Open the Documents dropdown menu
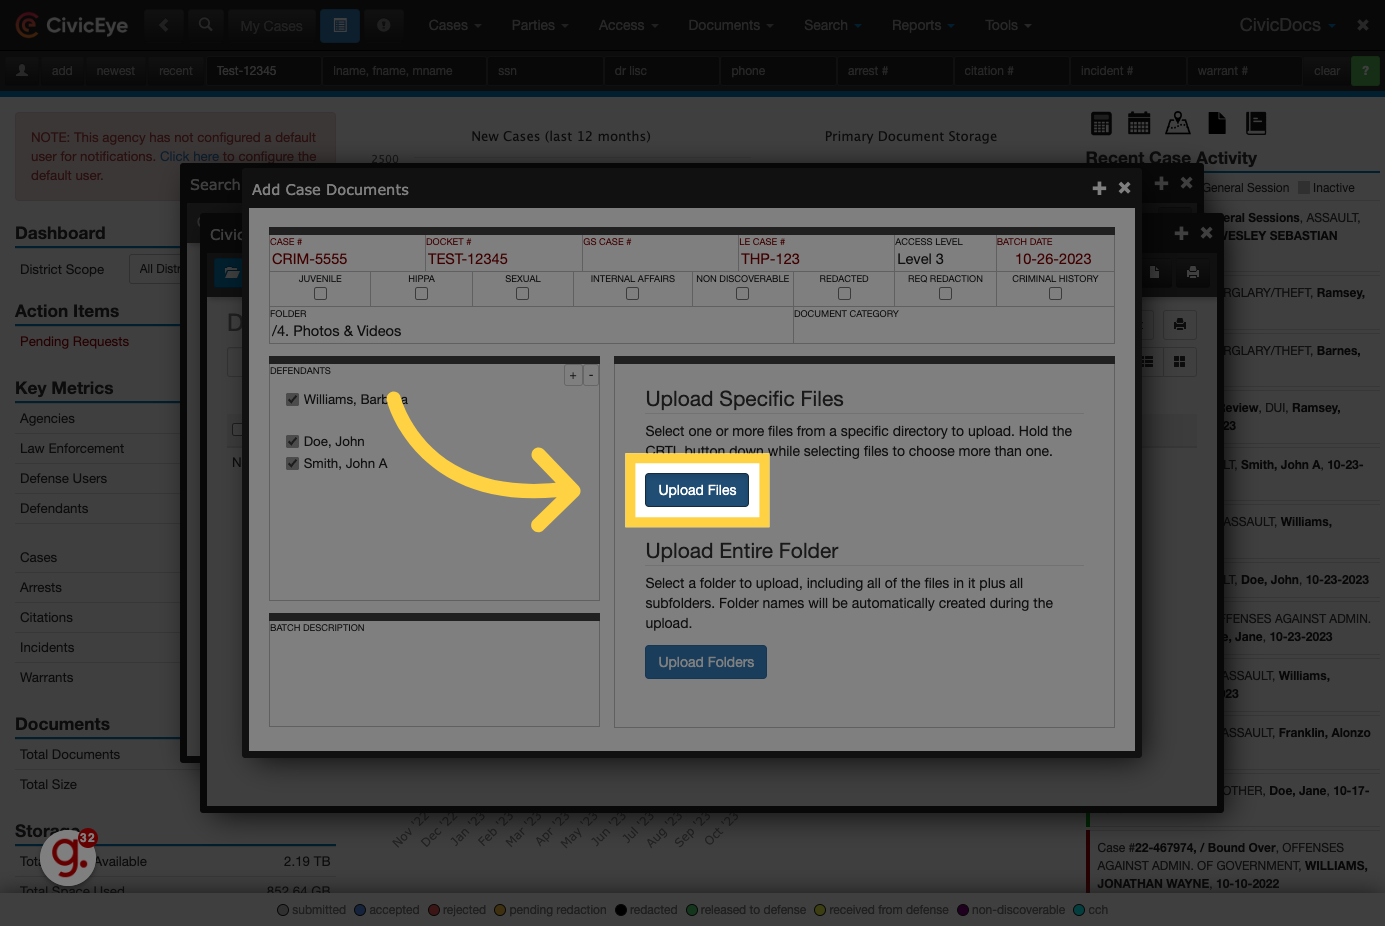1385x926 pixels. (730, 25)
